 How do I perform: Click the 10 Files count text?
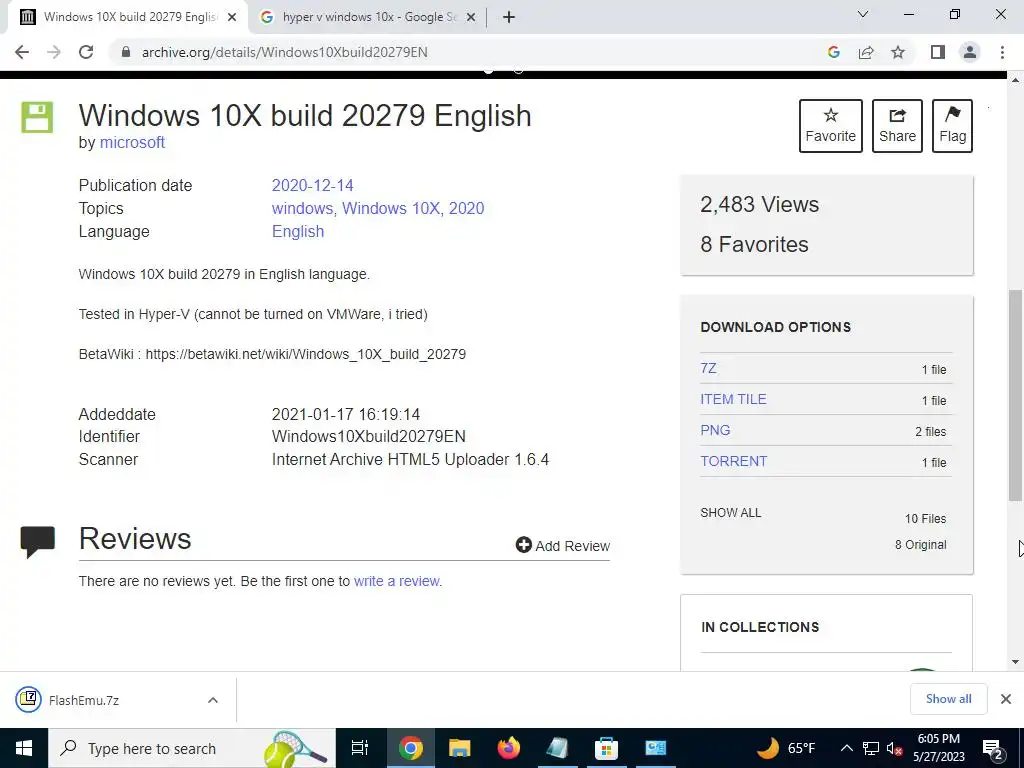click(925, 519)
